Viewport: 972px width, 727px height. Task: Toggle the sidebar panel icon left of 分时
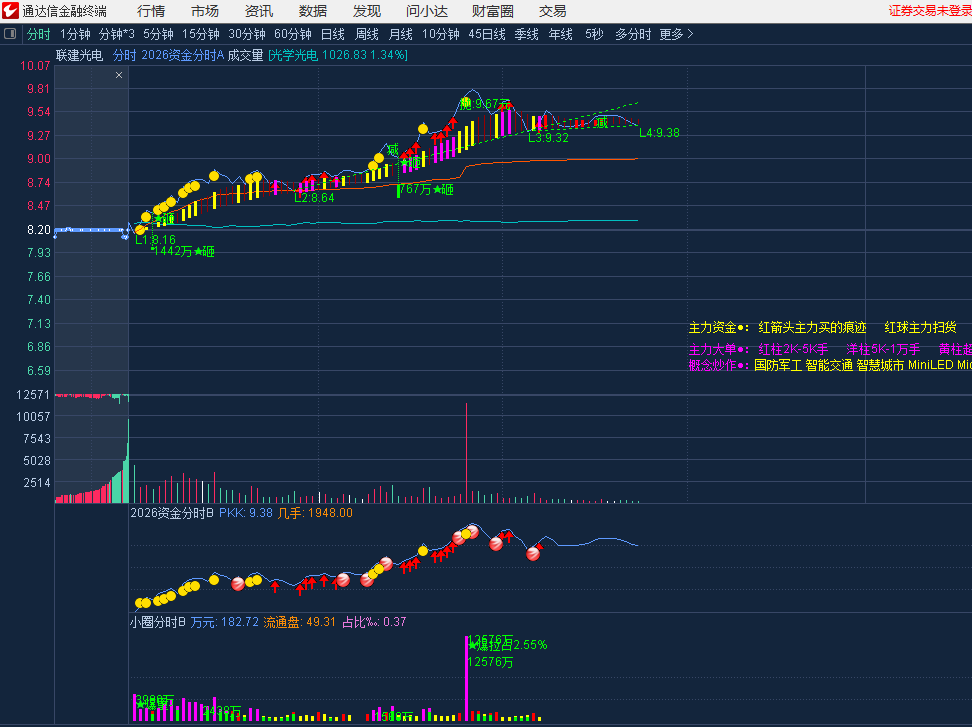pos(11,34)
